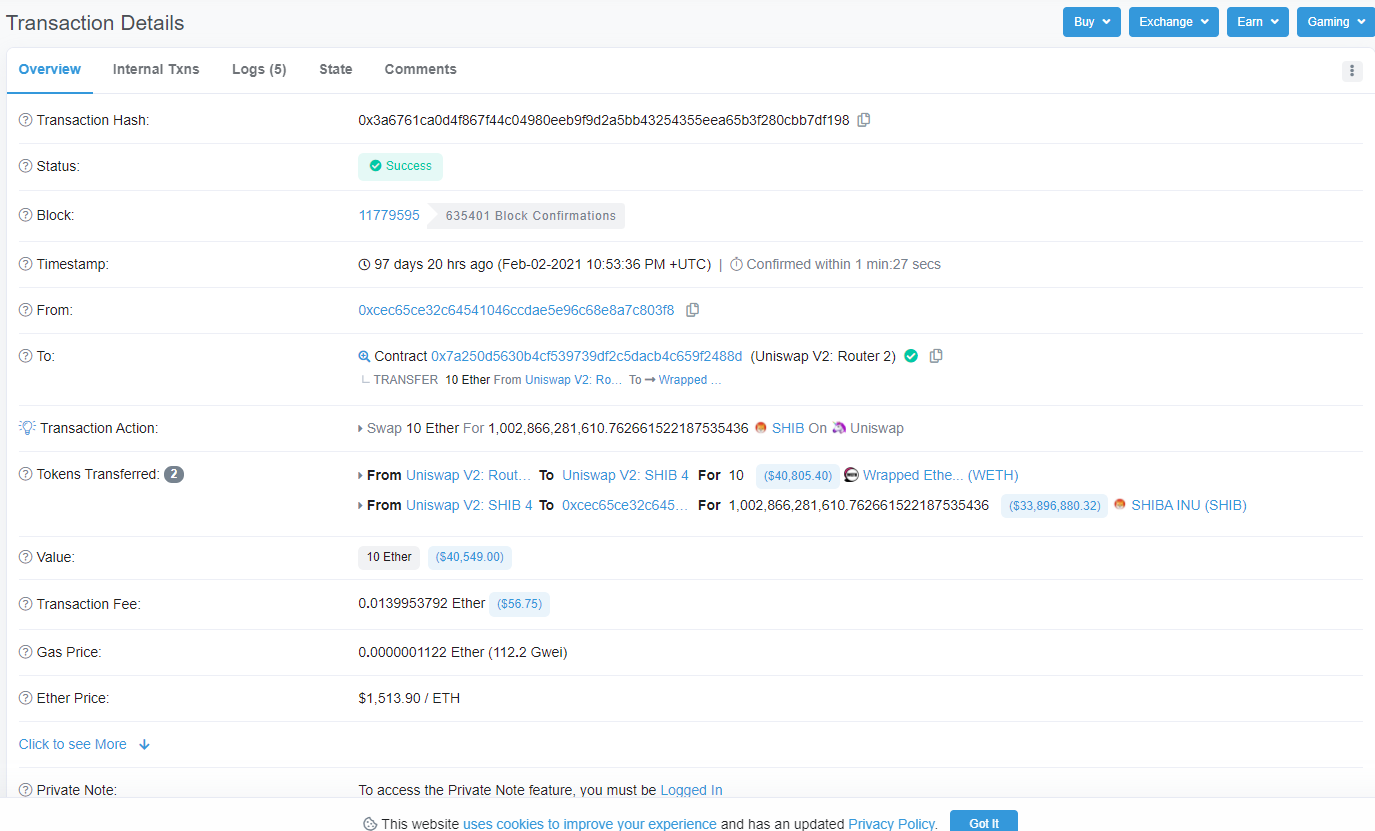
Task: Click help icon beside Timestamp label
Action: 26,264
